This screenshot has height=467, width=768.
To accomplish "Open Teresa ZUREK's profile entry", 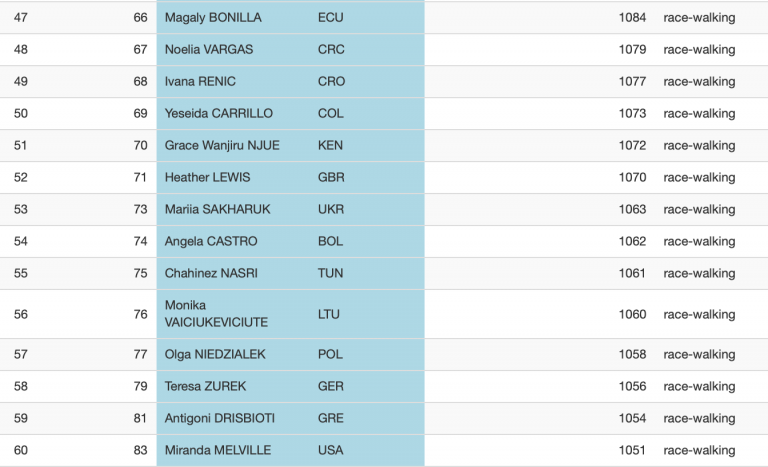I will (205, 387).
